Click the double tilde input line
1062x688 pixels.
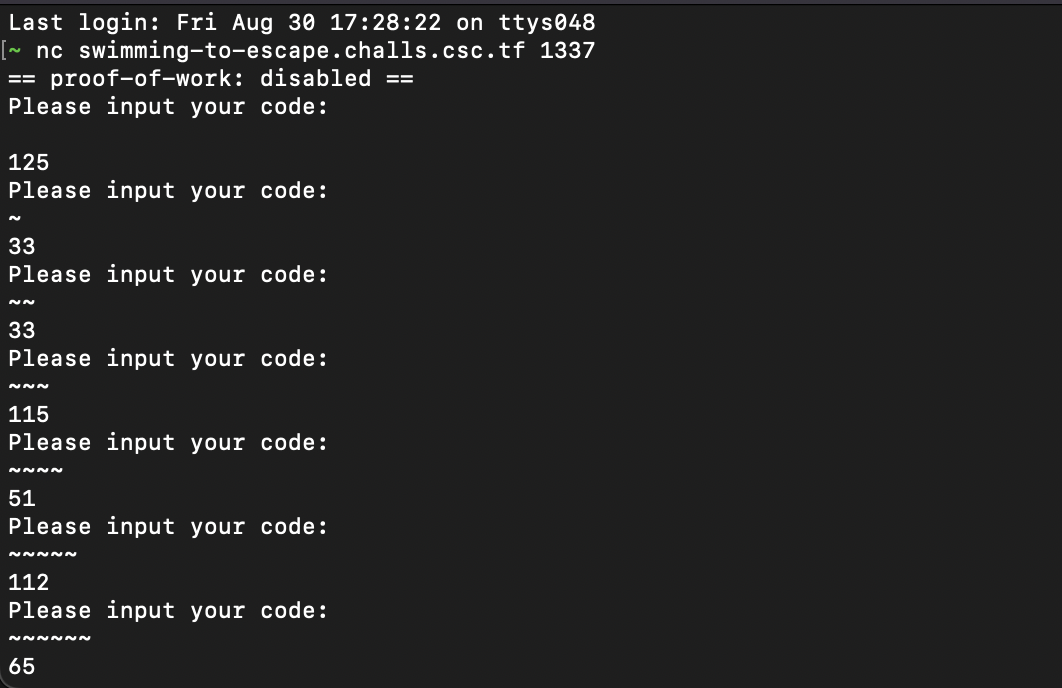click(x=22, y=303)
